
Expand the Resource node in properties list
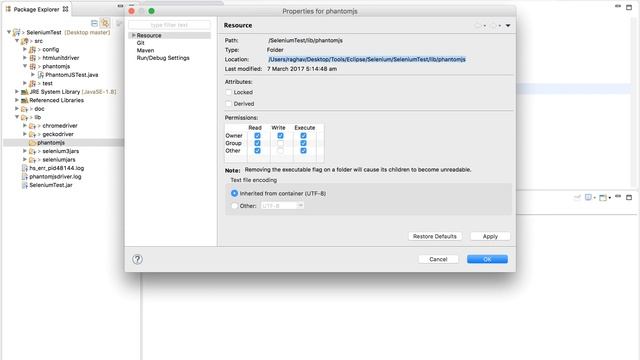click(133, 36)
